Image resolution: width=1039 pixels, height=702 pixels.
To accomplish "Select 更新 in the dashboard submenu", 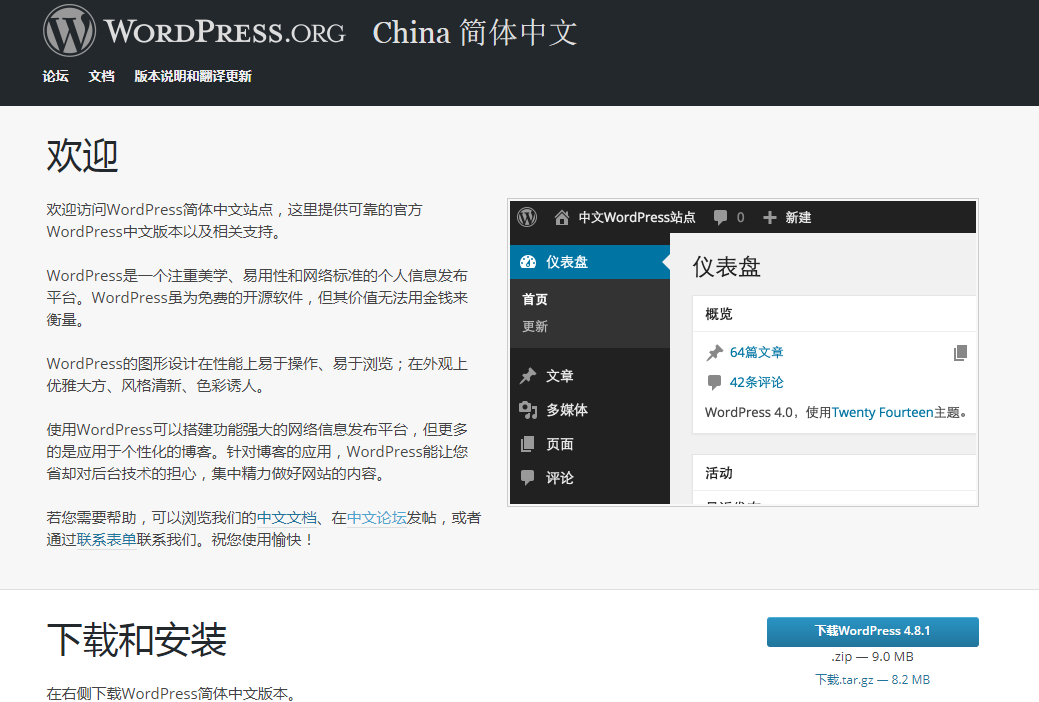I will click(535, 326).
